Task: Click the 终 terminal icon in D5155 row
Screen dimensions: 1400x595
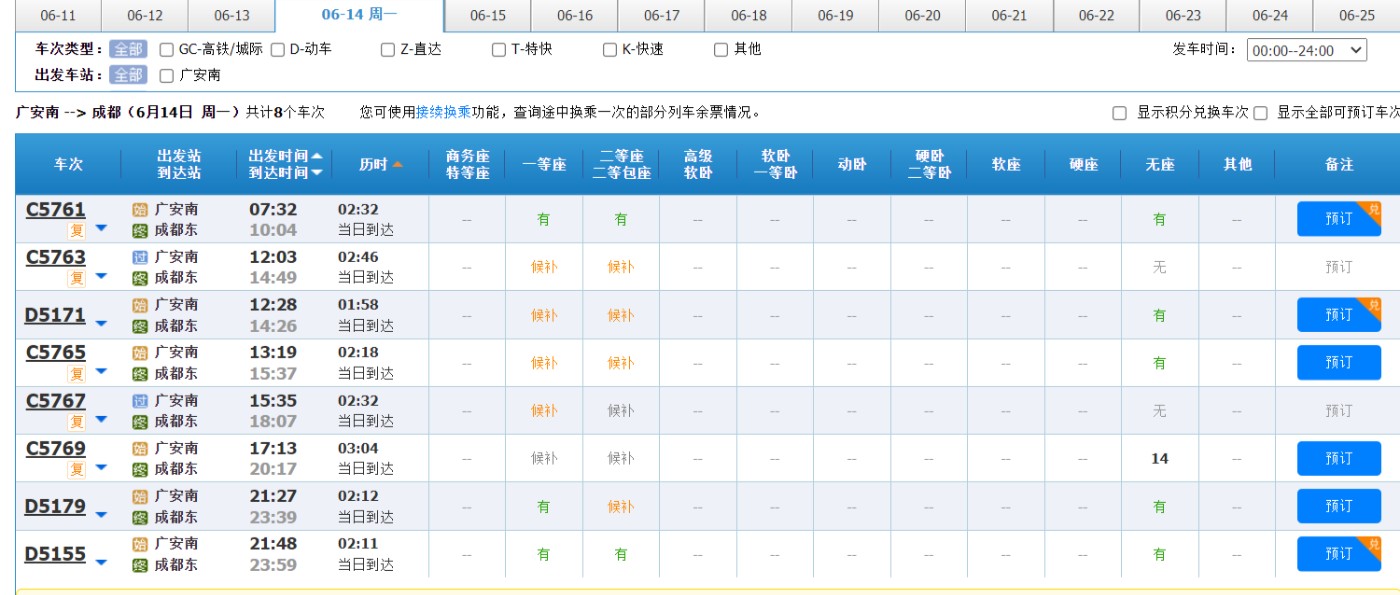Action: 140,565
